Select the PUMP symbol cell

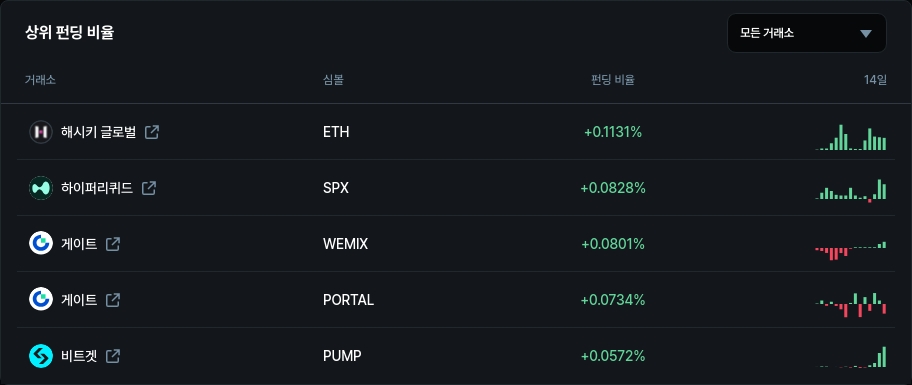tap(342, 355)
